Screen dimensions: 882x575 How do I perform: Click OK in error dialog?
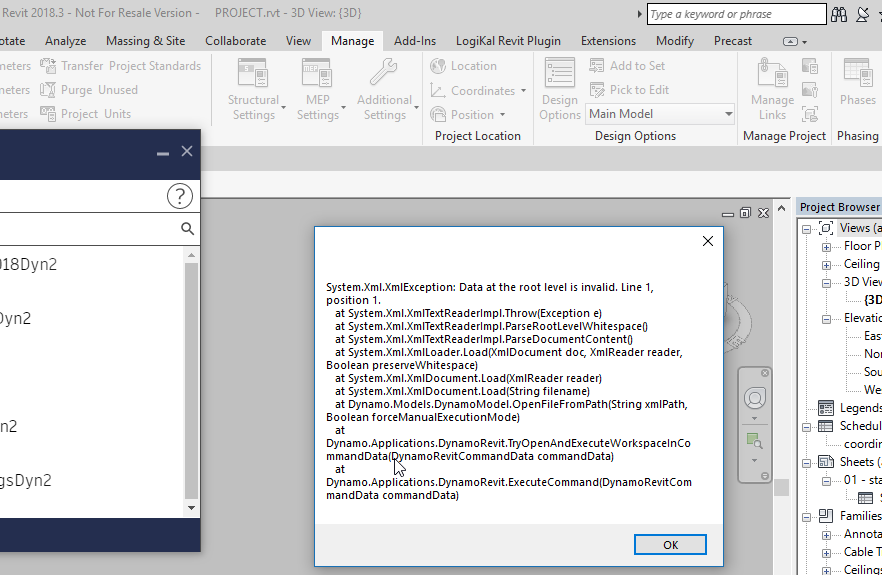click(670, 545)
